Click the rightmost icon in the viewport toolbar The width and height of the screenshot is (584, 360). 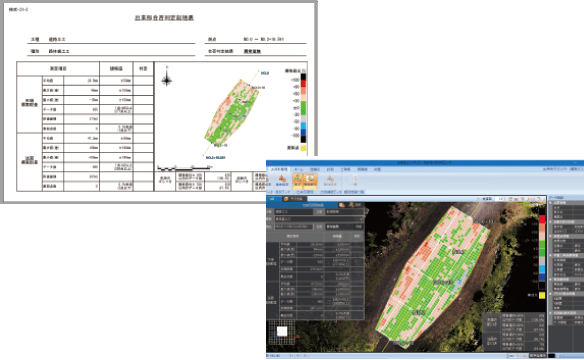(542, 199)
